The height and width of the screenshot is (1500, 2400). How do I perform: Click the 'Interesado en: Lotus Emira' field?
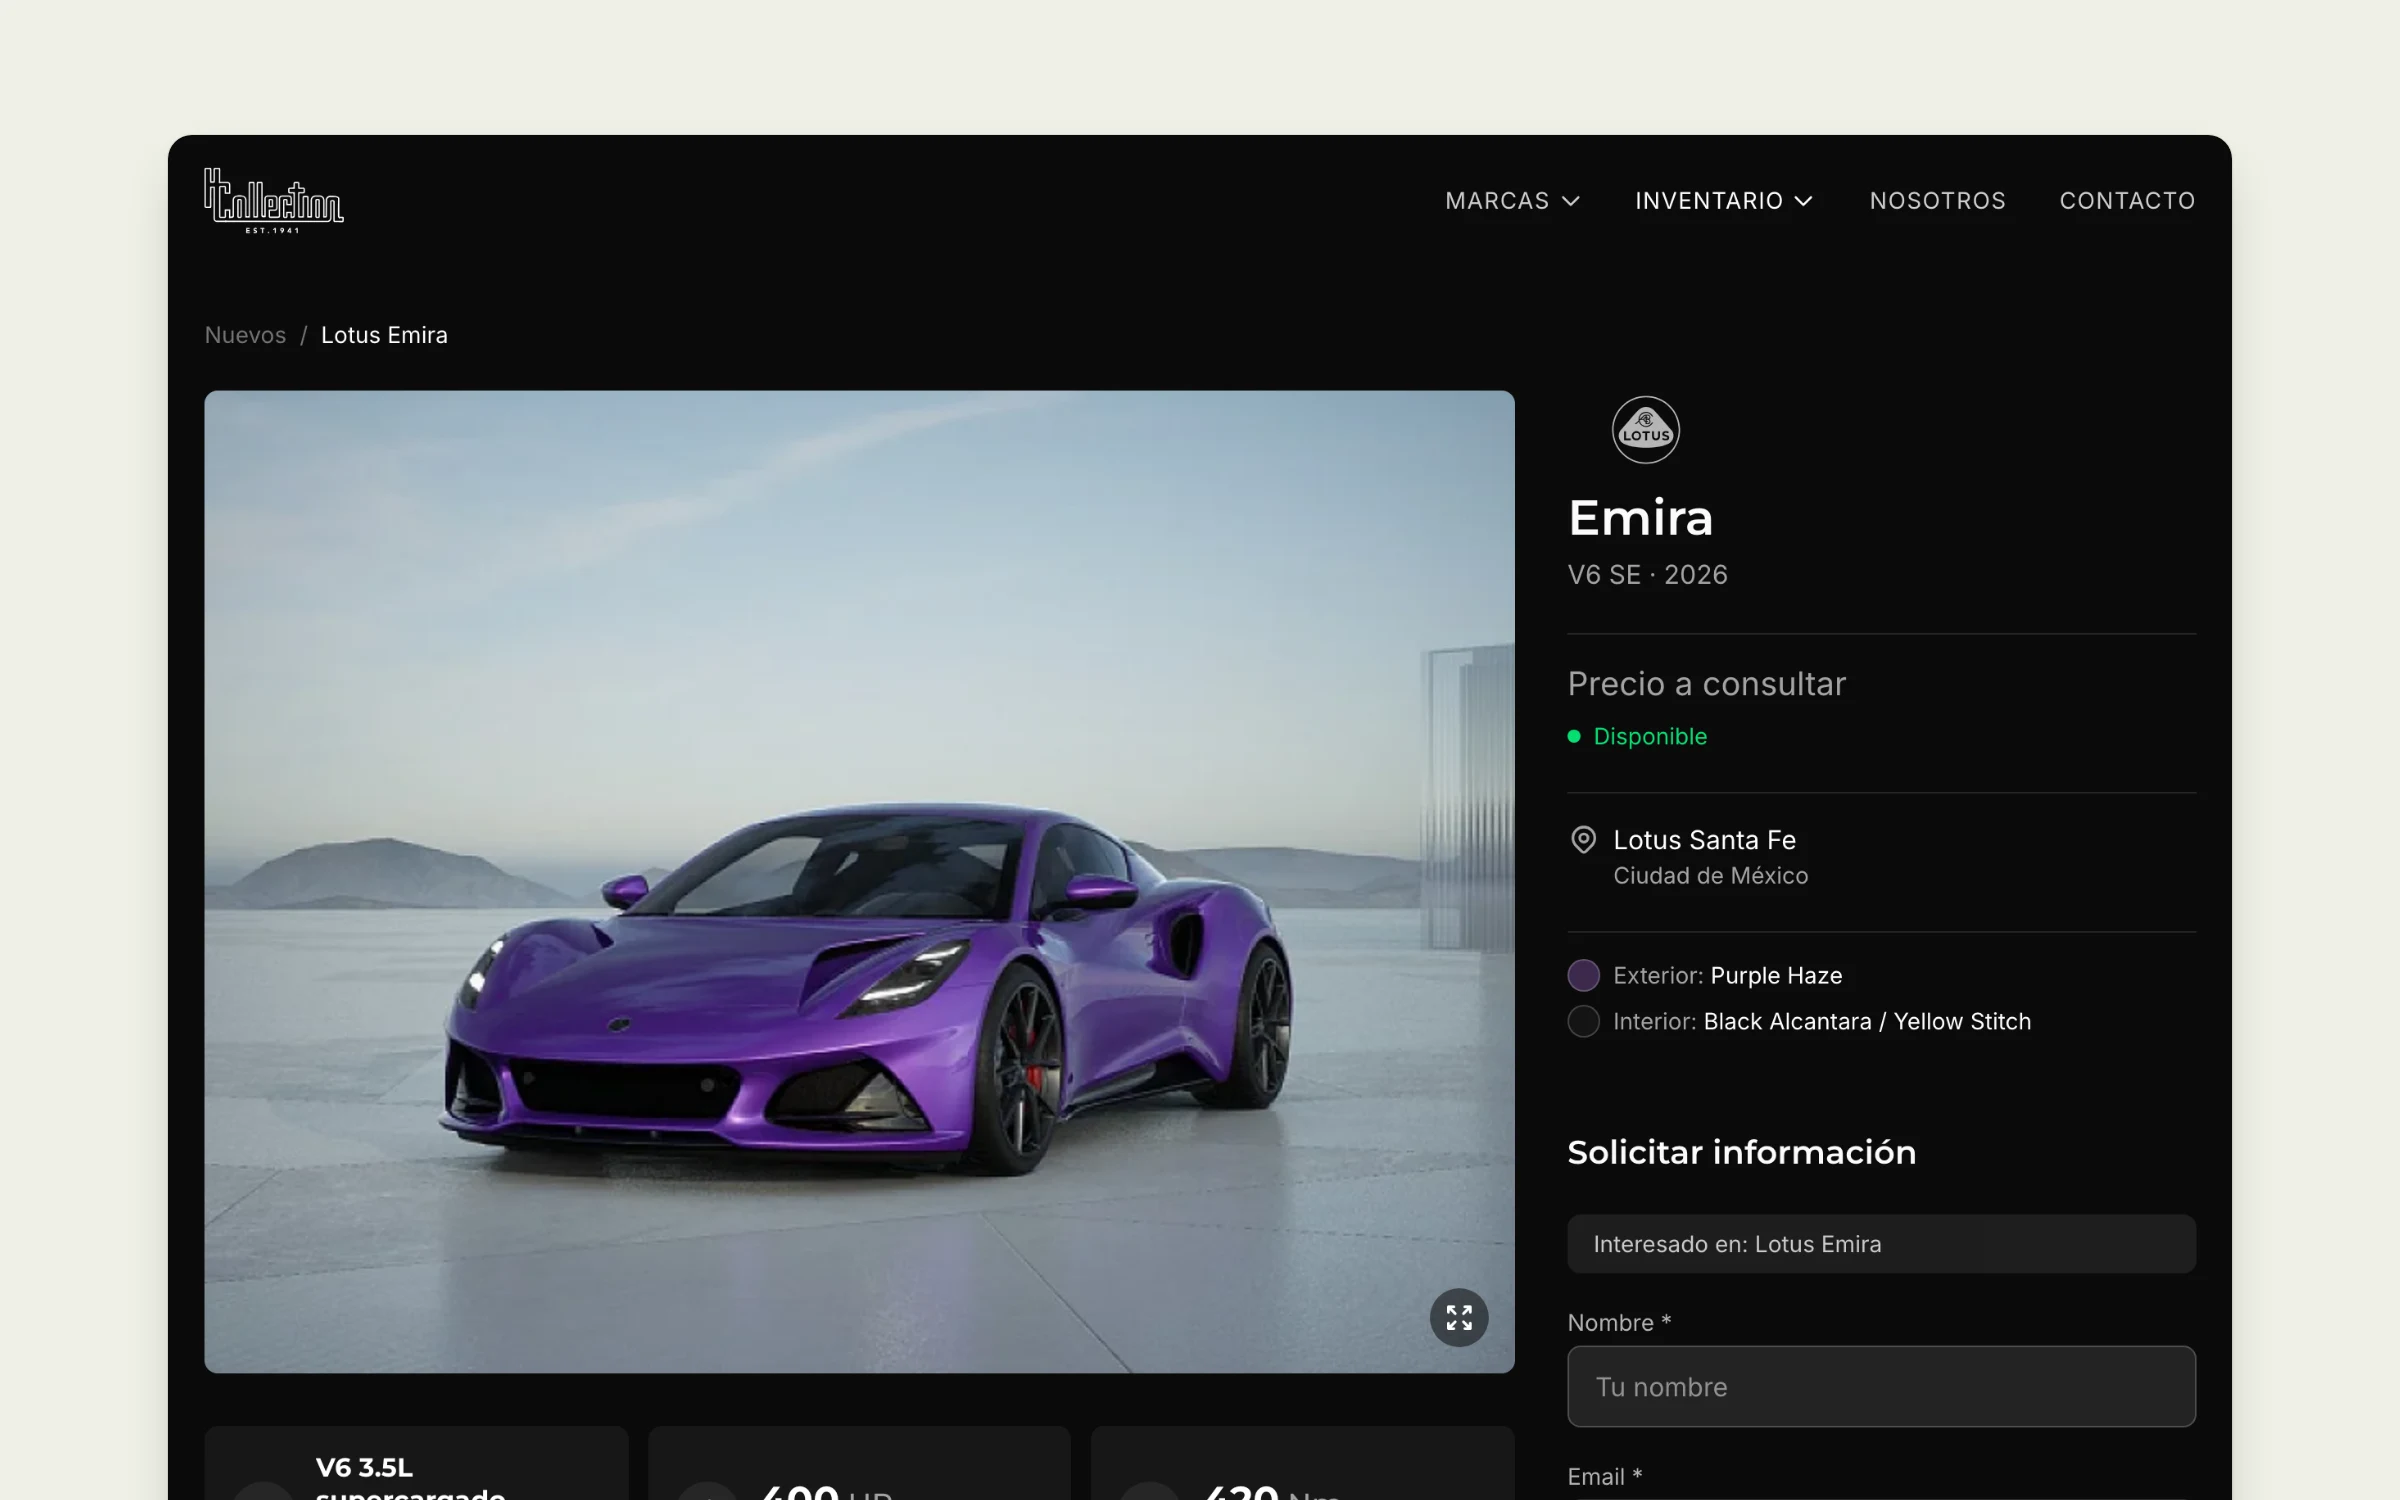[1881, 1244]
